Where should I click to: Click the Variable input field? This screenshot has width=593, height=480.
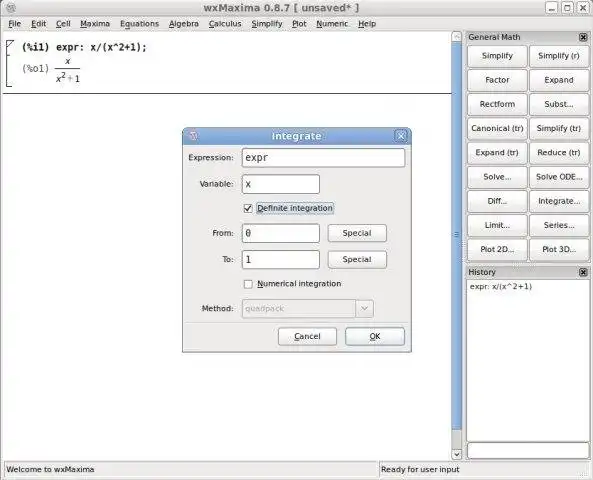(281, 184)
